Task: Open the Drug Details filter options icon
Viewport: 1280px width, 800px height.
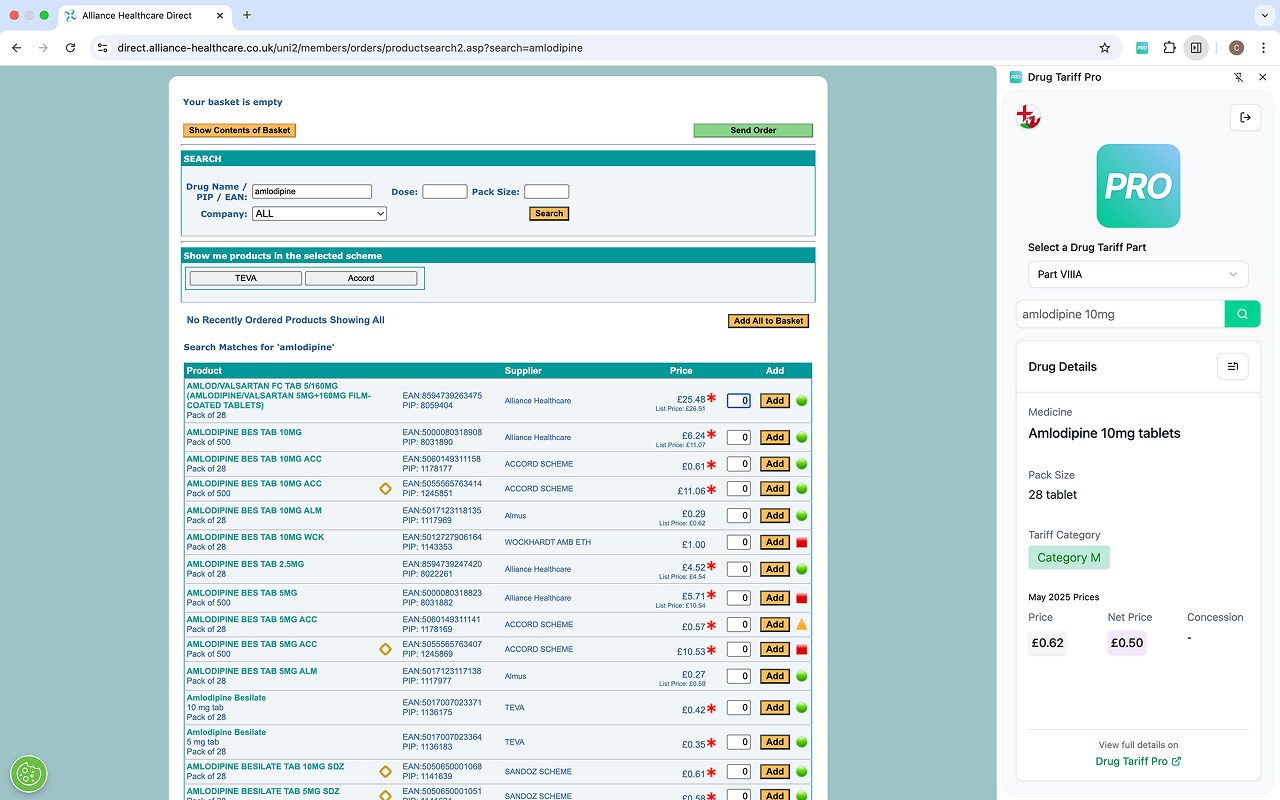Action: (1233, 367)
